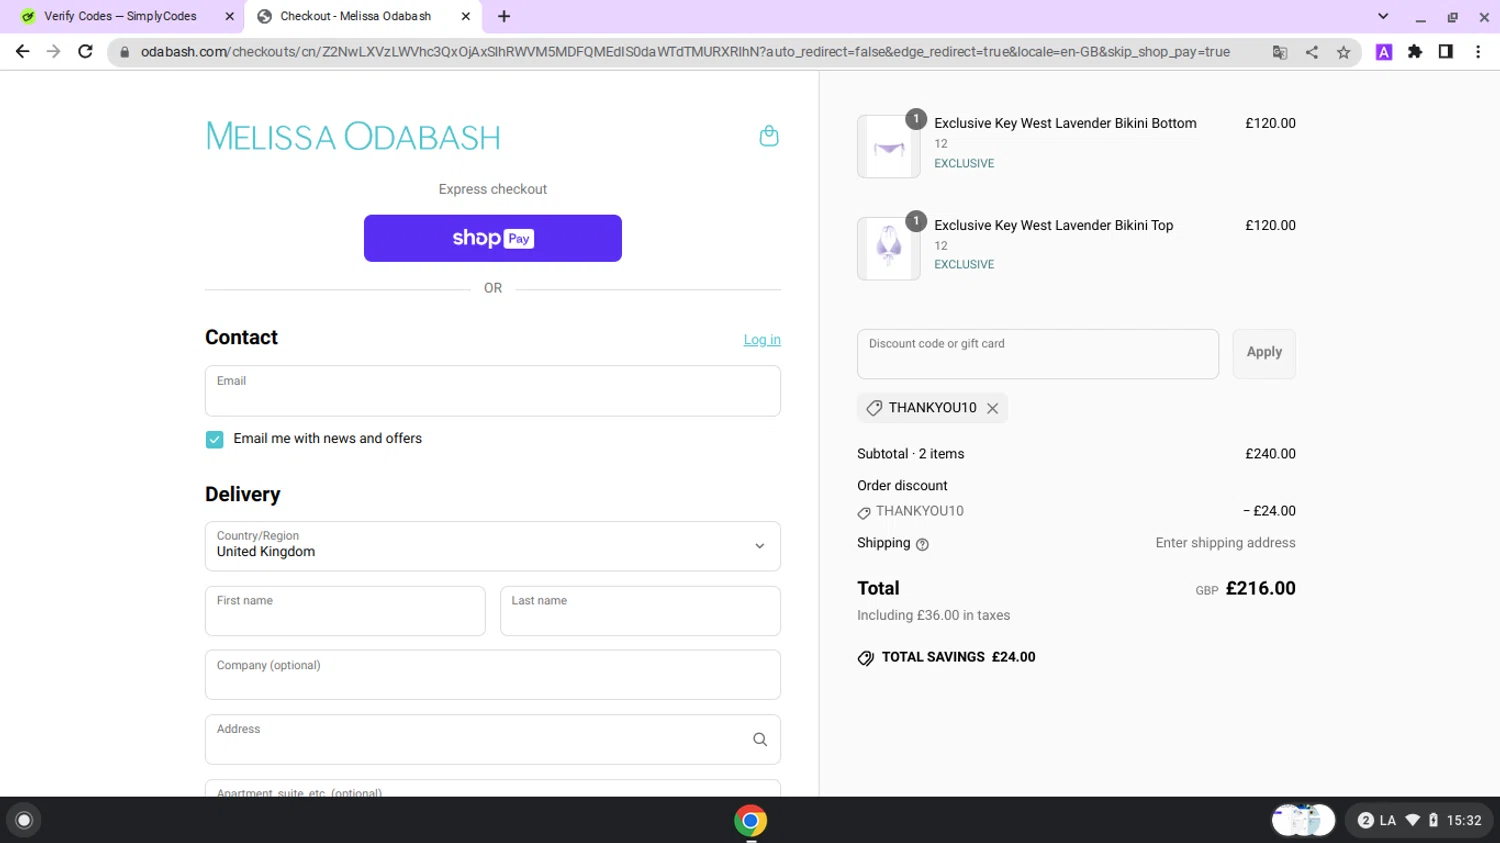Click the Lavender Bikini Top thumbnail

click(x=888, y=248)
